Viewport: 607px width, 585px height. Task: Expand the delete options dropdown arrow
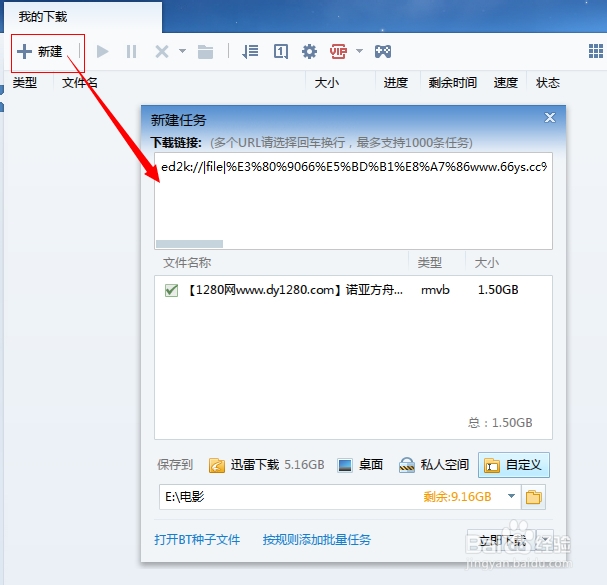(182, 51)
